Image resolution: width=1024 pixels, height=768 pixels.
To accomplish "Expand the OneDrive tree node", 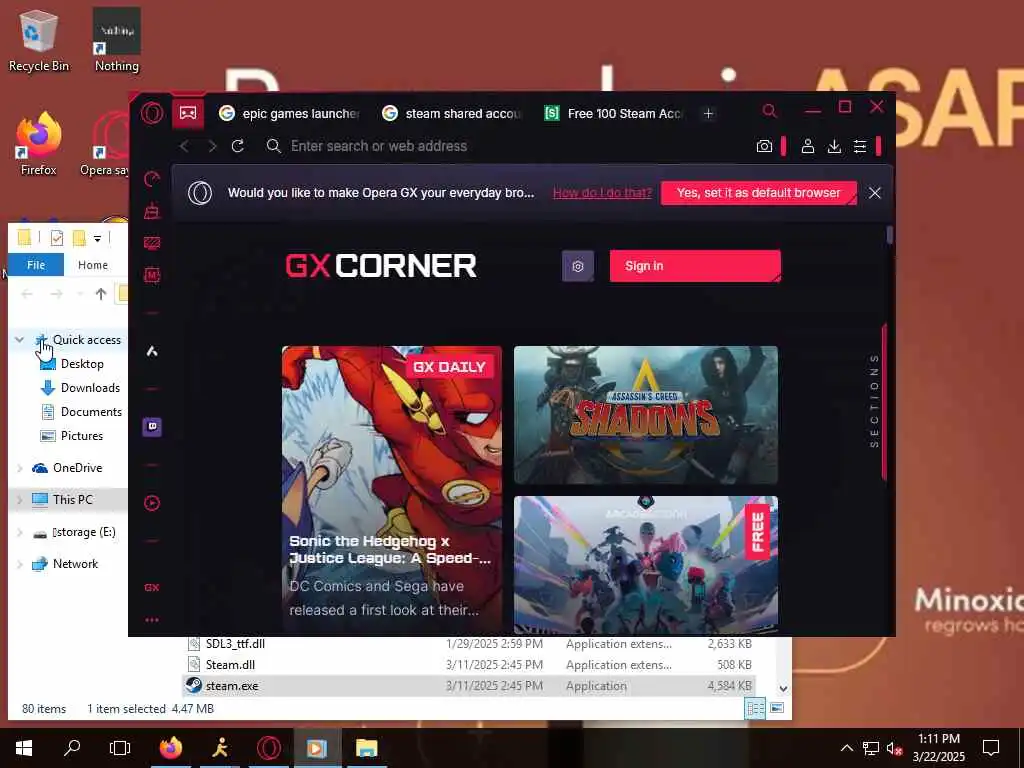I will (20, 468).
